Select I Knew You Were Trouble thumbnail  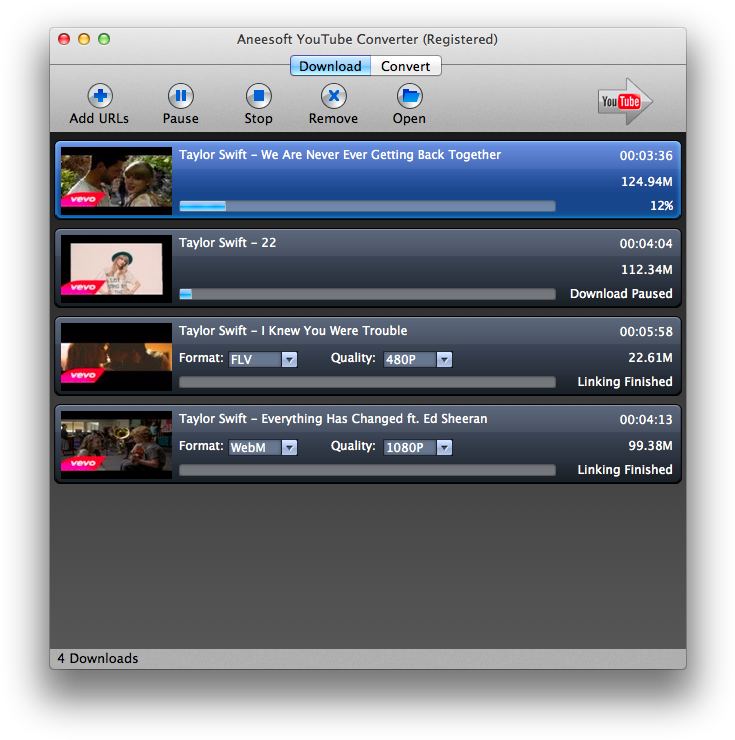click(116, 355)
